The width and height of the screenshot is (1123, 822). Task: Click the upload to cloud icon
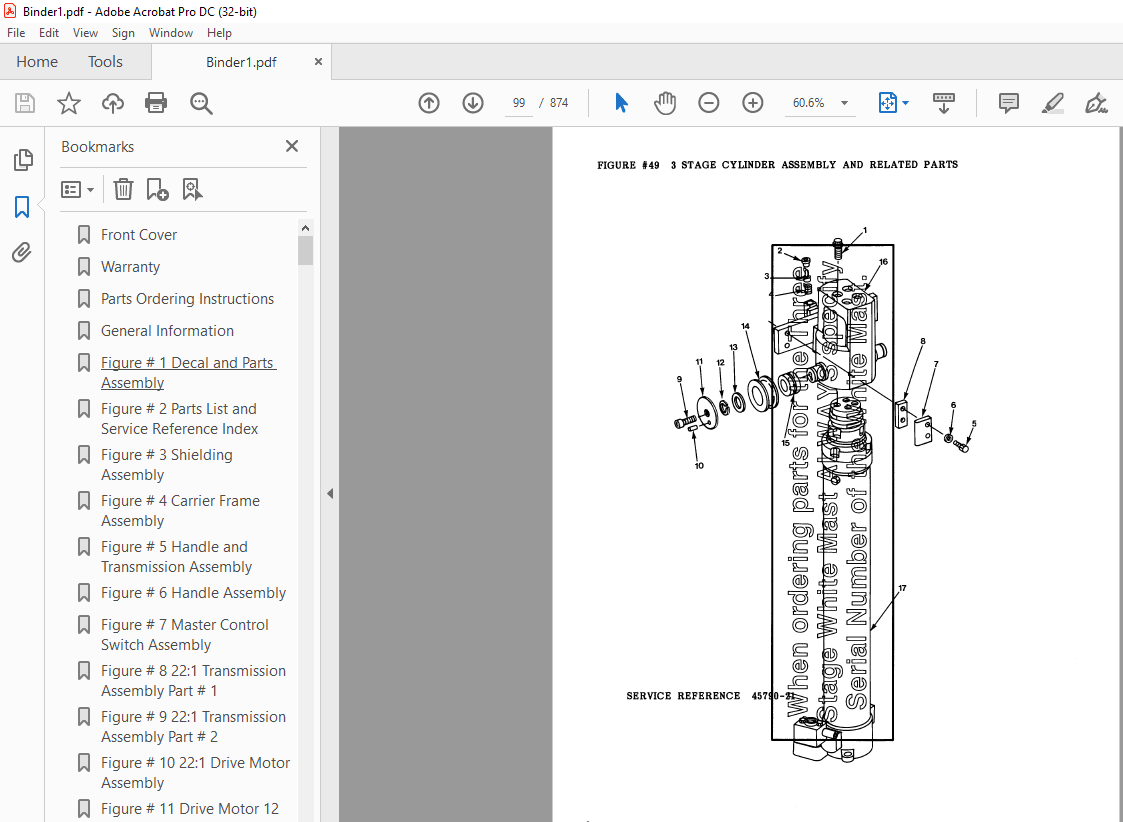click(113, 103)
